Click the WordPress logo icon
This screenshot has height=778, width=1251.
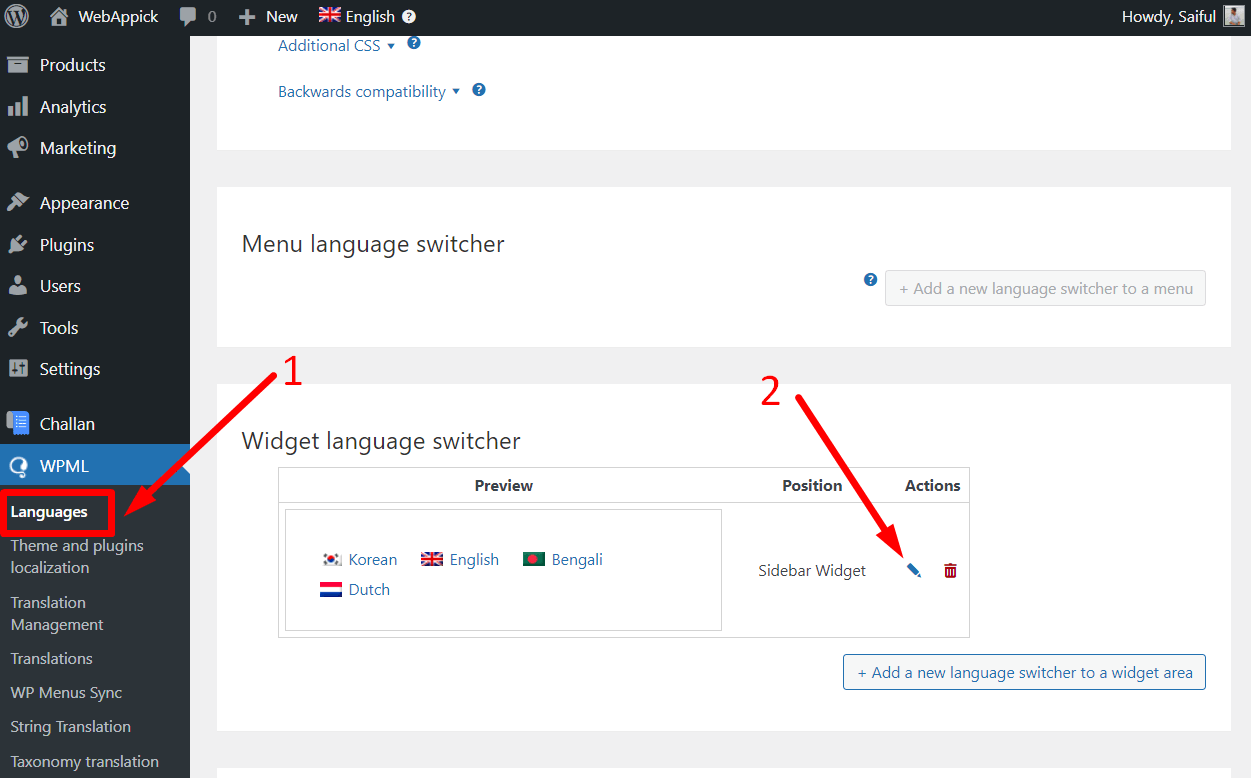(17, 16)
